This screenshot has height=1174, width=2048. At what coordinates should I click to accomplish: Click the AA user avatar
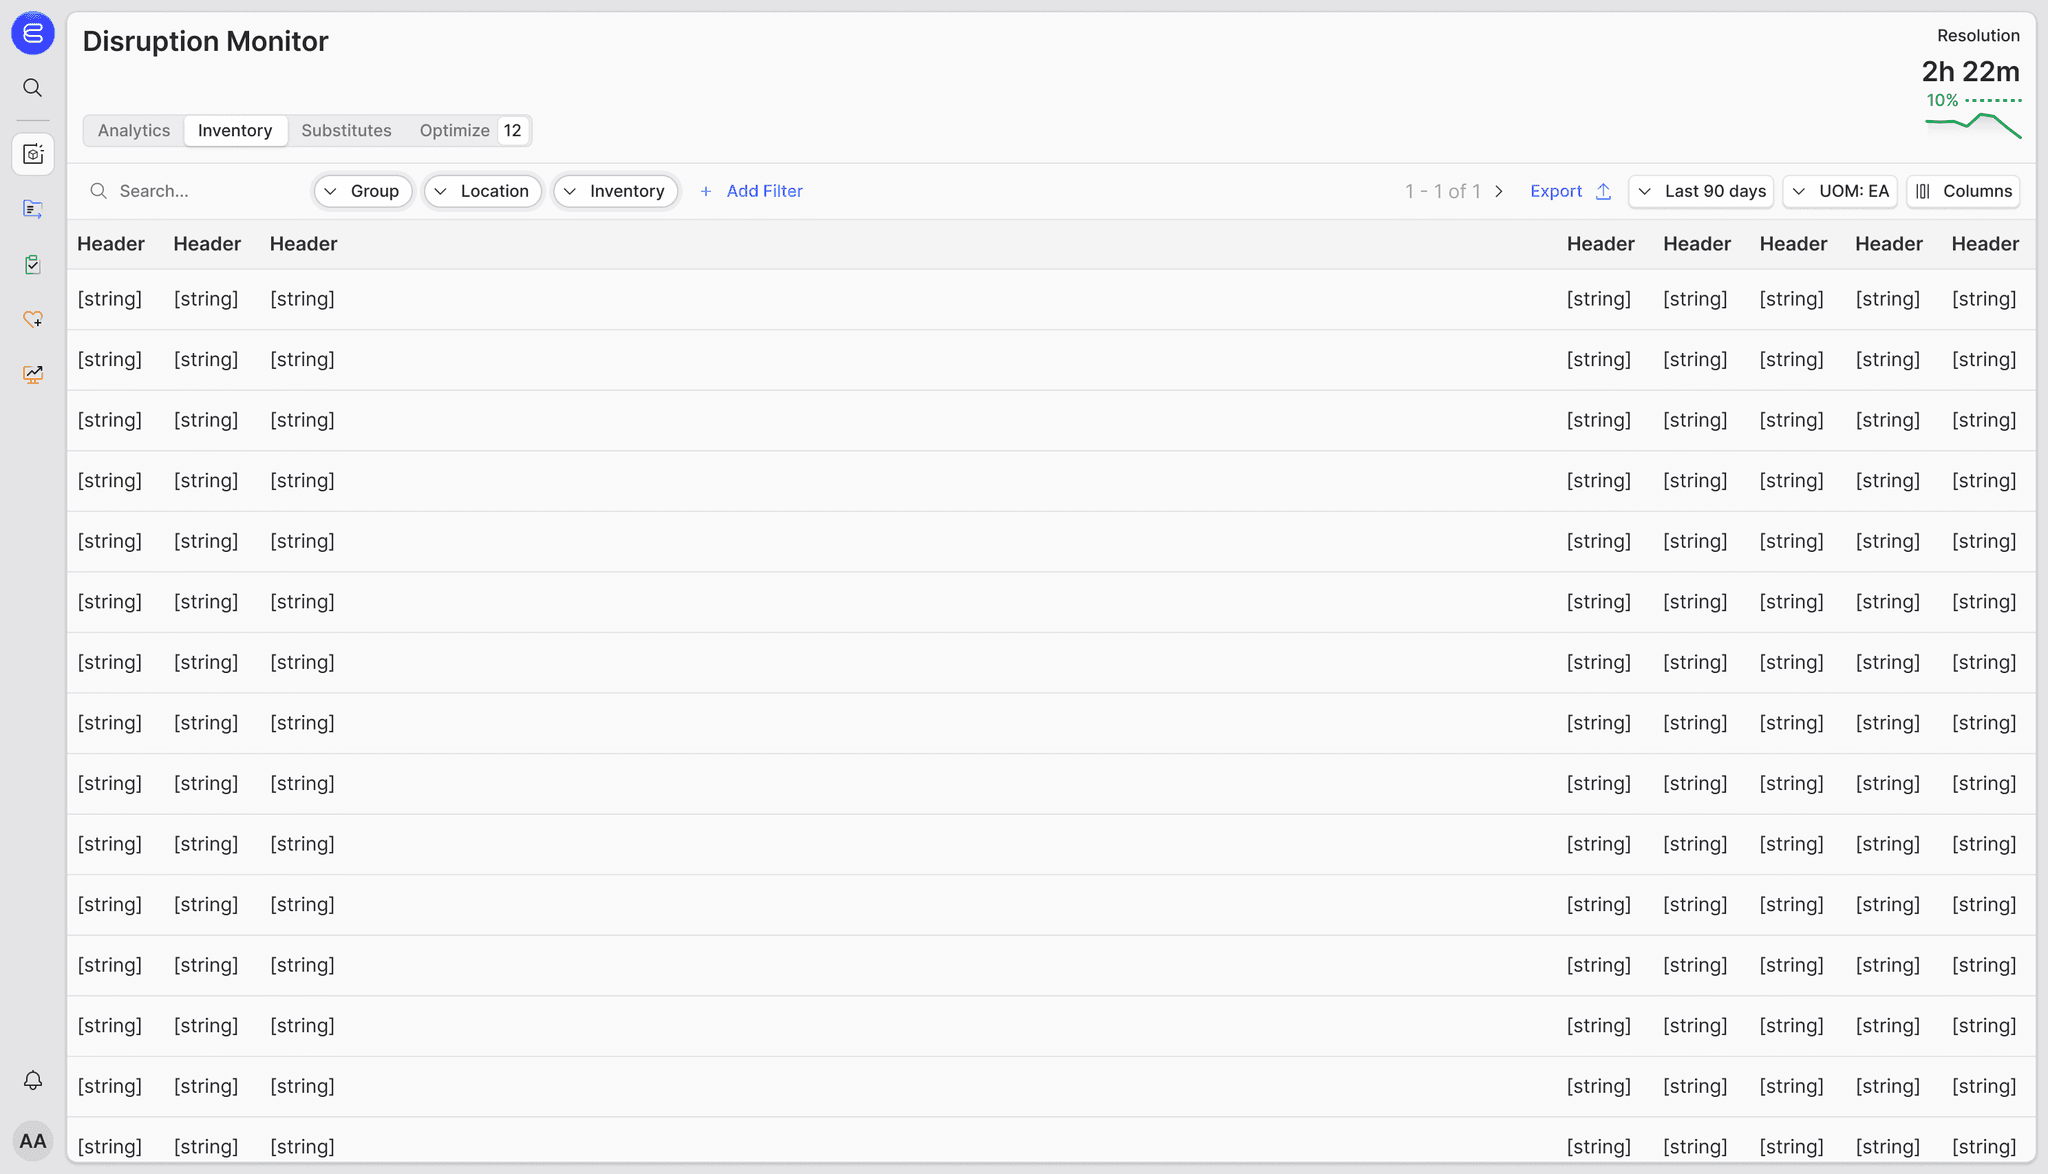pos(33,1141)
